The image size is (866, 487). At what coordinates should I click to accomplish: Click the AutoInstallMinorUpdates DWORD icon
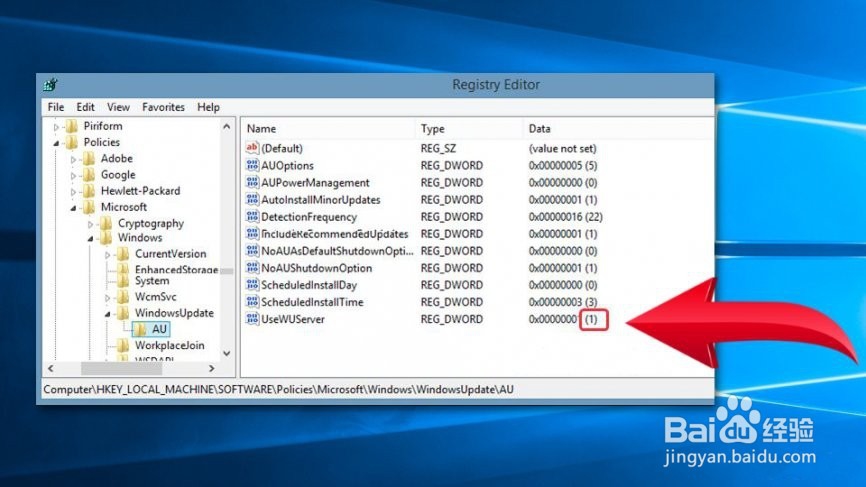tap(252, 199)
